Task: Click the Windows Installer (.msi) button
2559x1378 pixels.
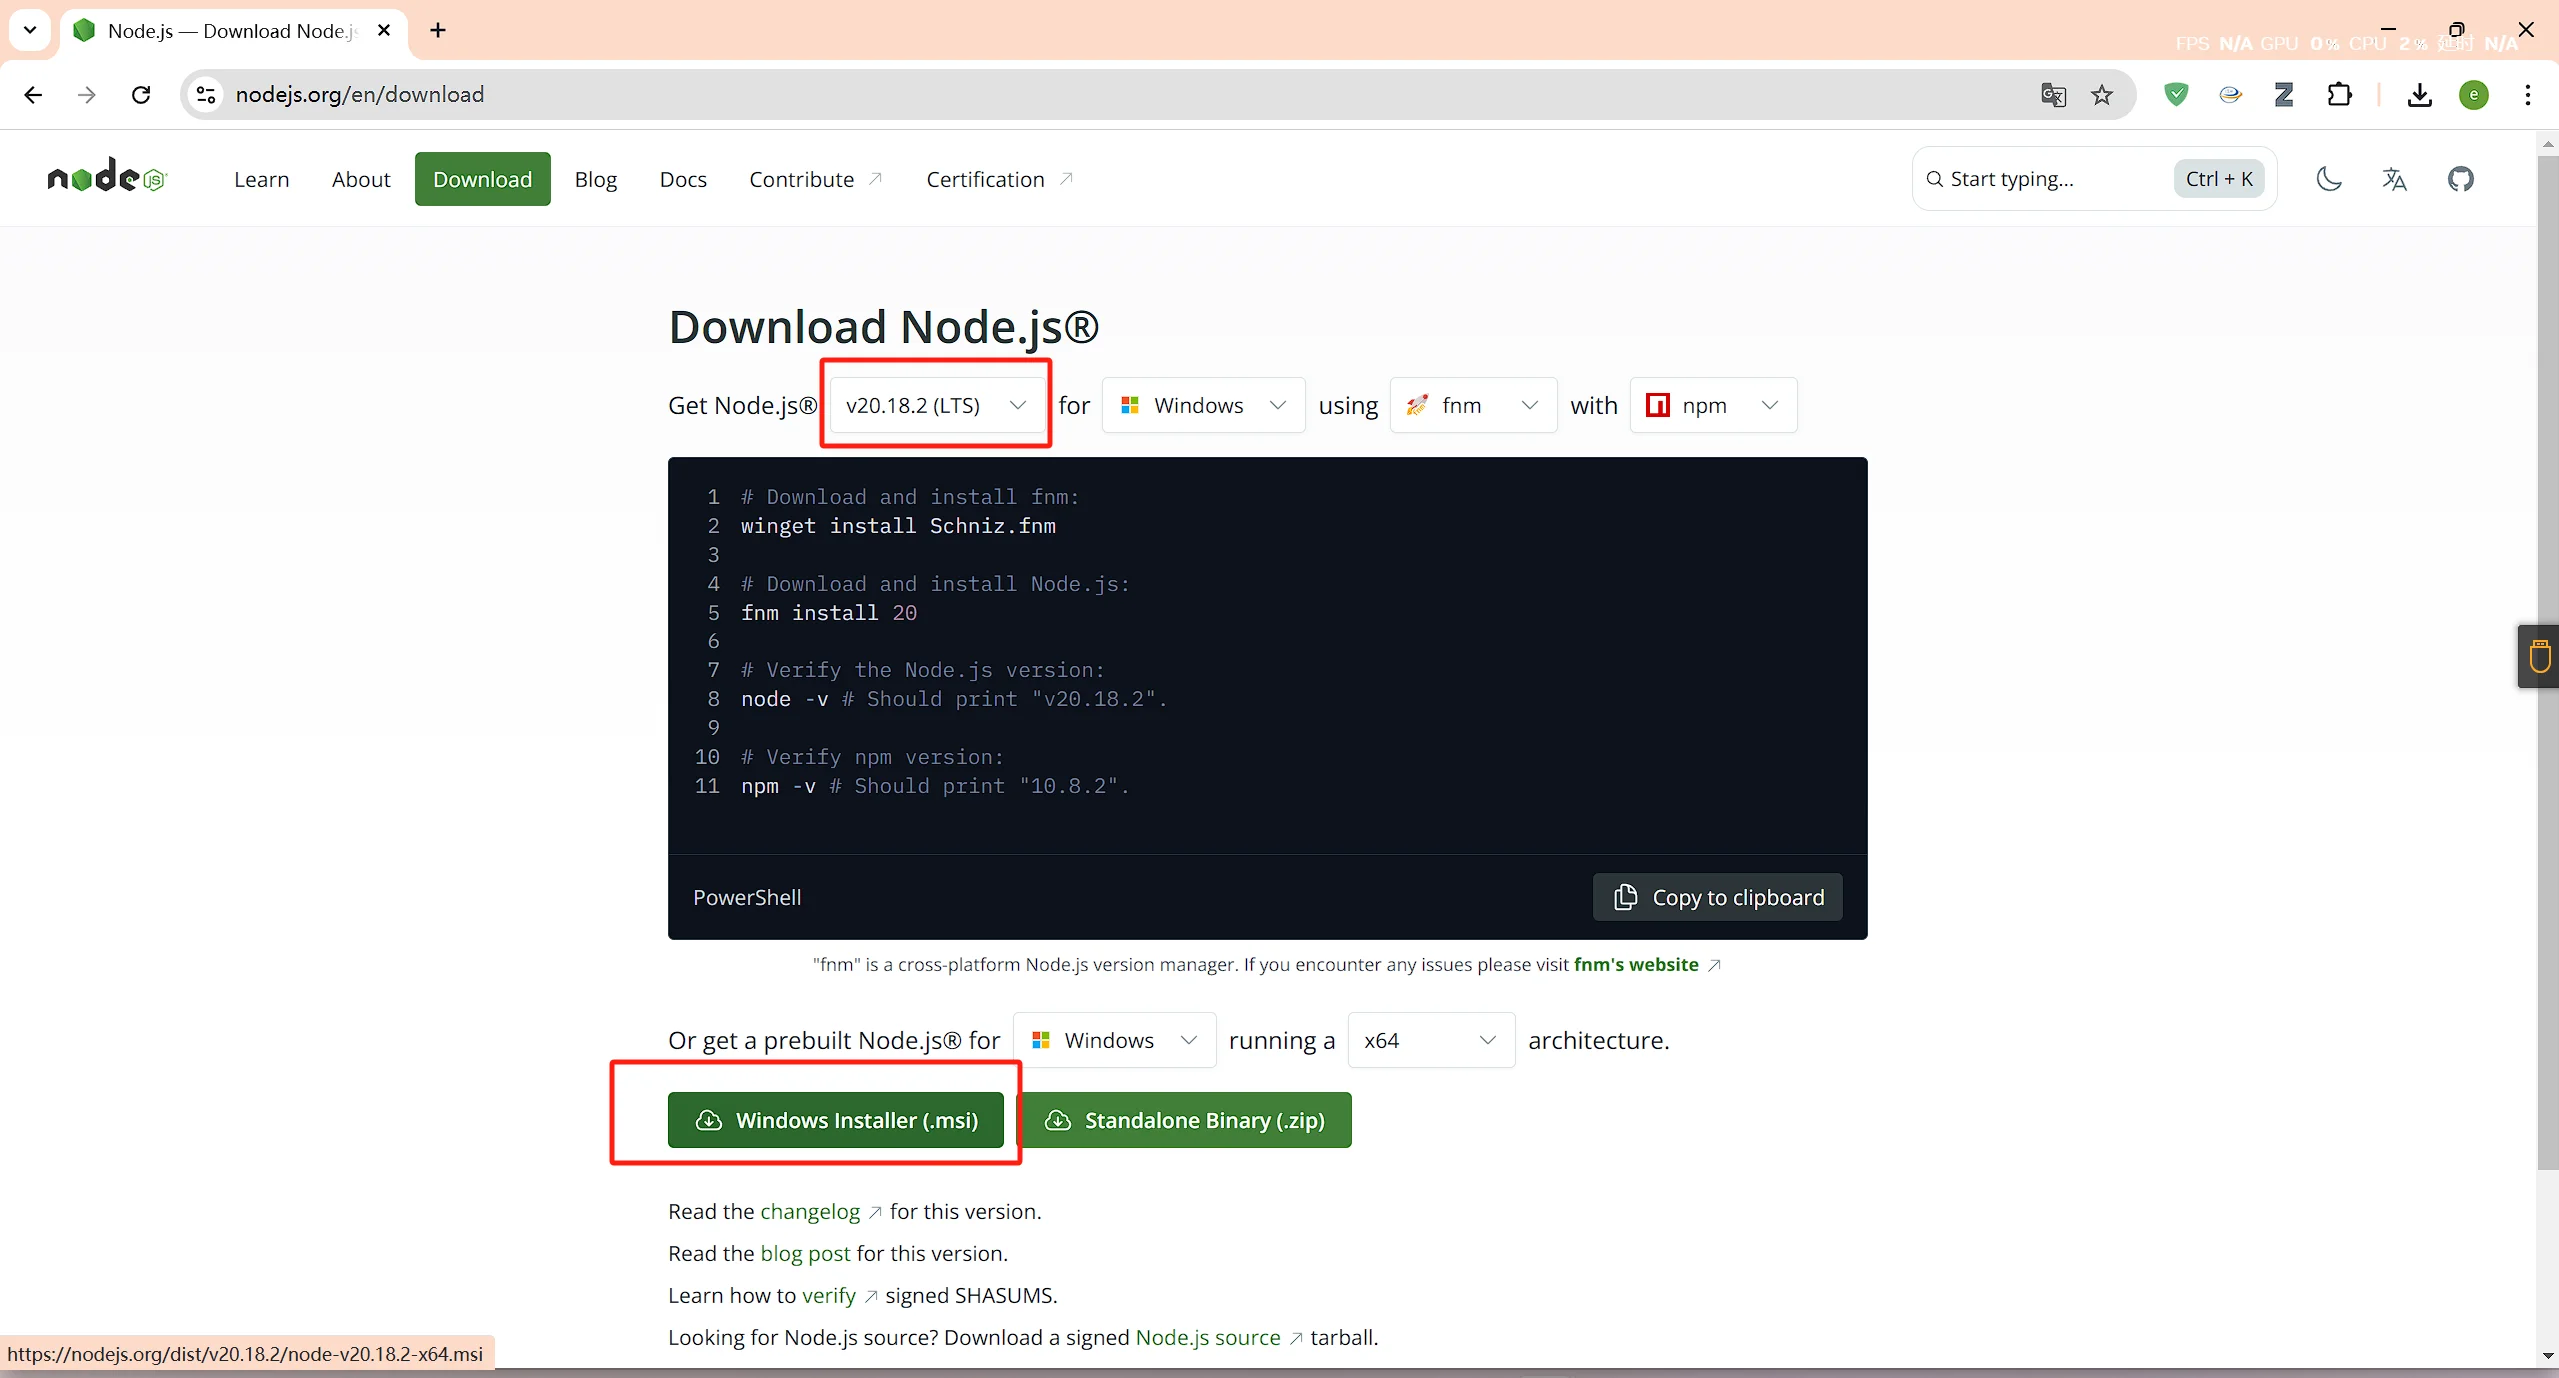Action: pyautogui.click(x=835, y=1120)
